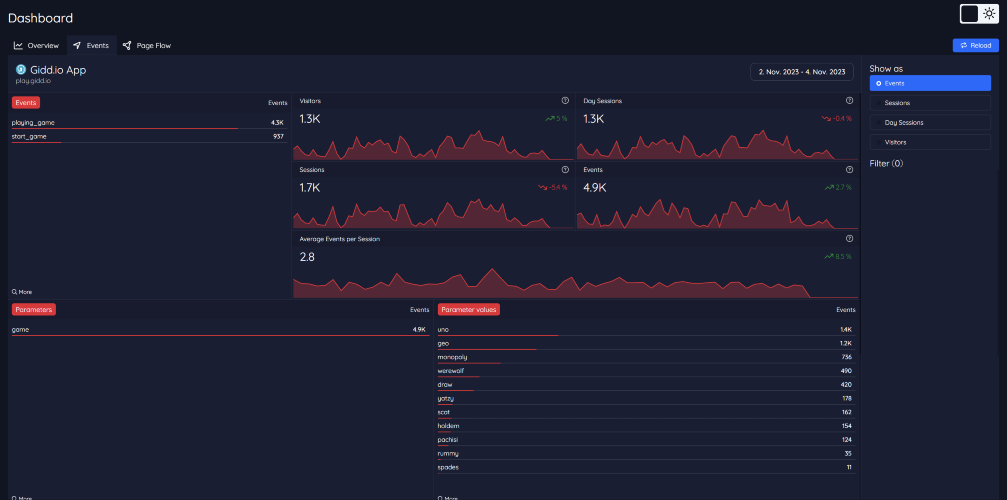Choose Day Sessions under Show as

click(930, 122)
